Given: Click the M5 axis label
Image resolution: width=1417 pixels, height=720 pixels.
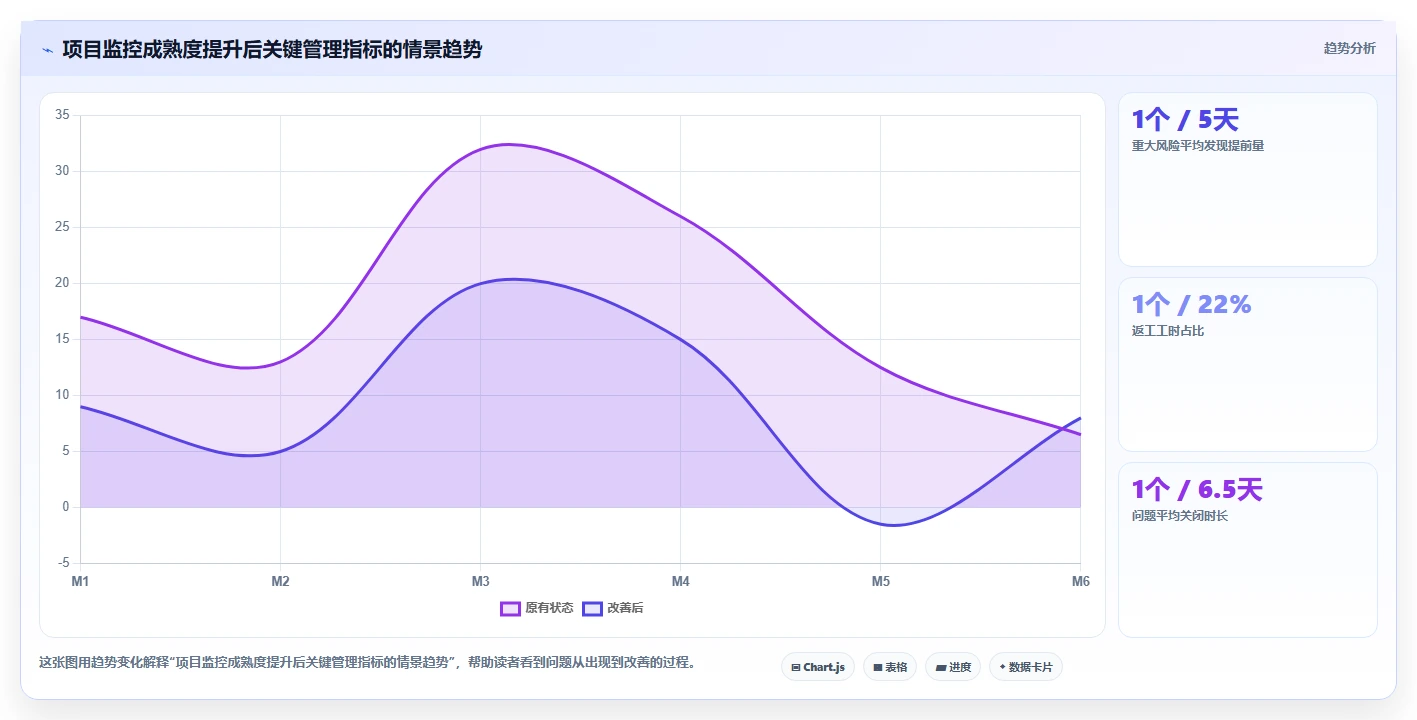Looking at the screenshot, I should [x=881, y=581].
